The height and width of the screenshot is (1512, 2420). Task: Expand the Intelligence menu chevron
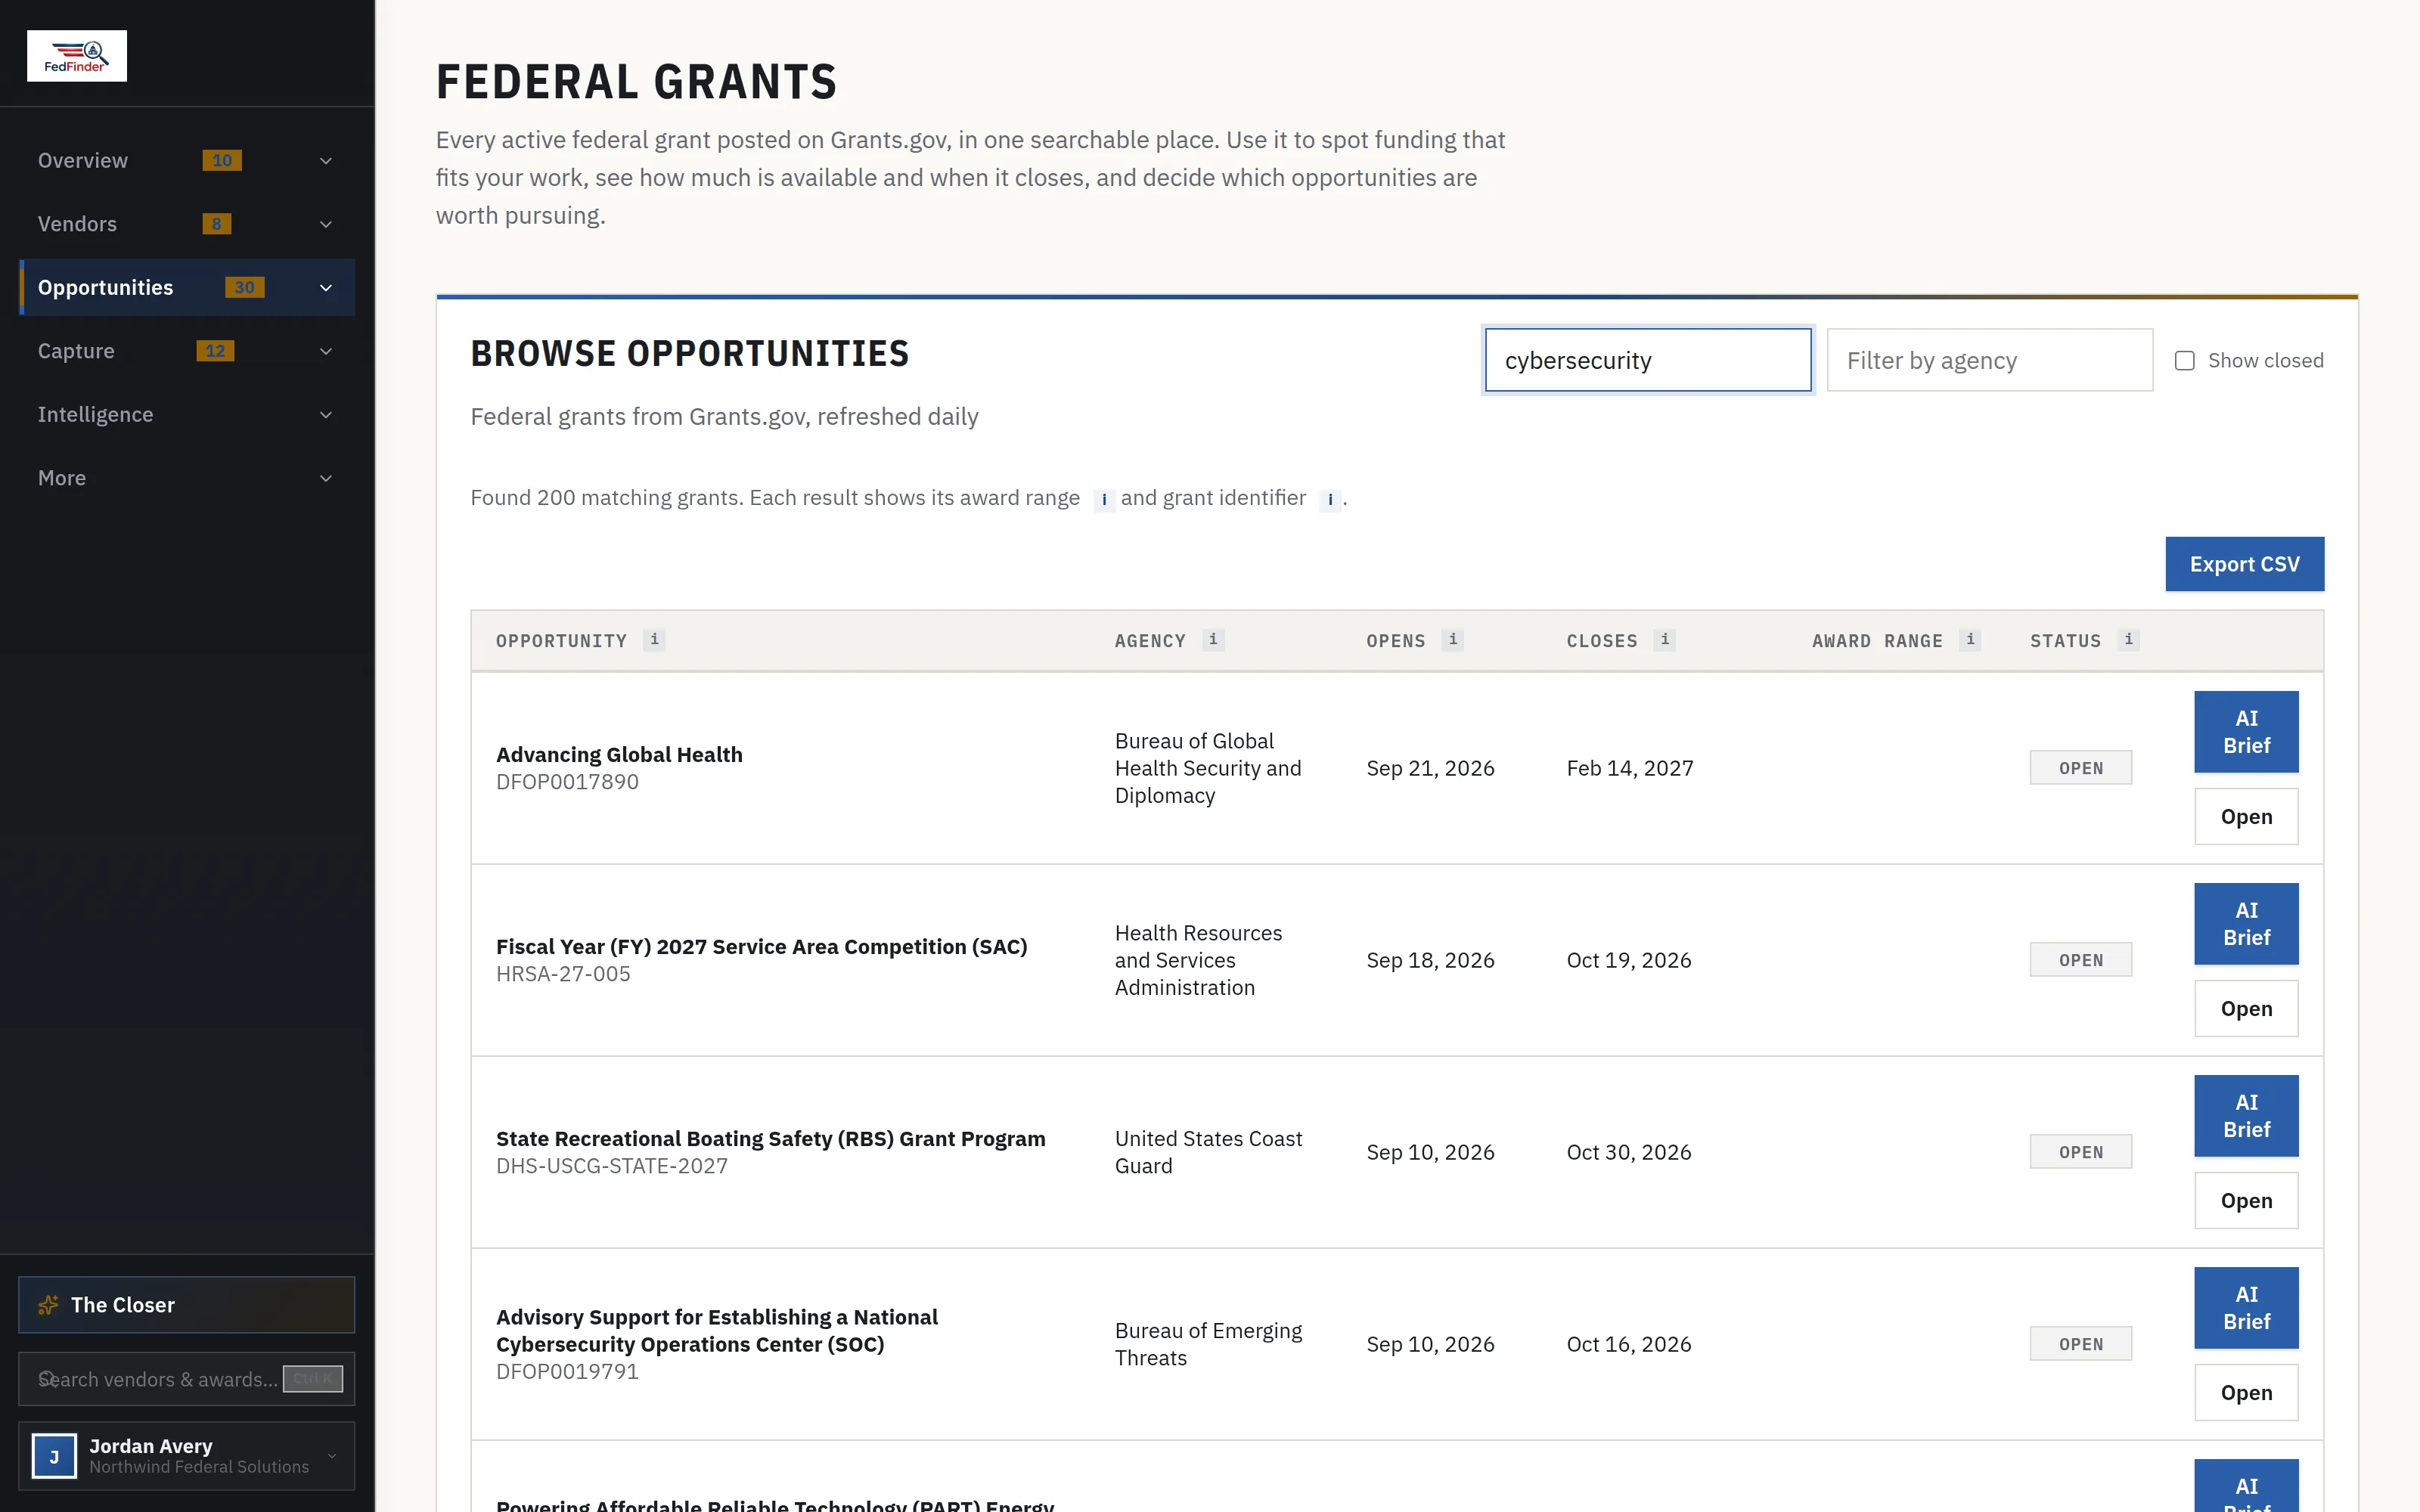[x=326, y=415]
